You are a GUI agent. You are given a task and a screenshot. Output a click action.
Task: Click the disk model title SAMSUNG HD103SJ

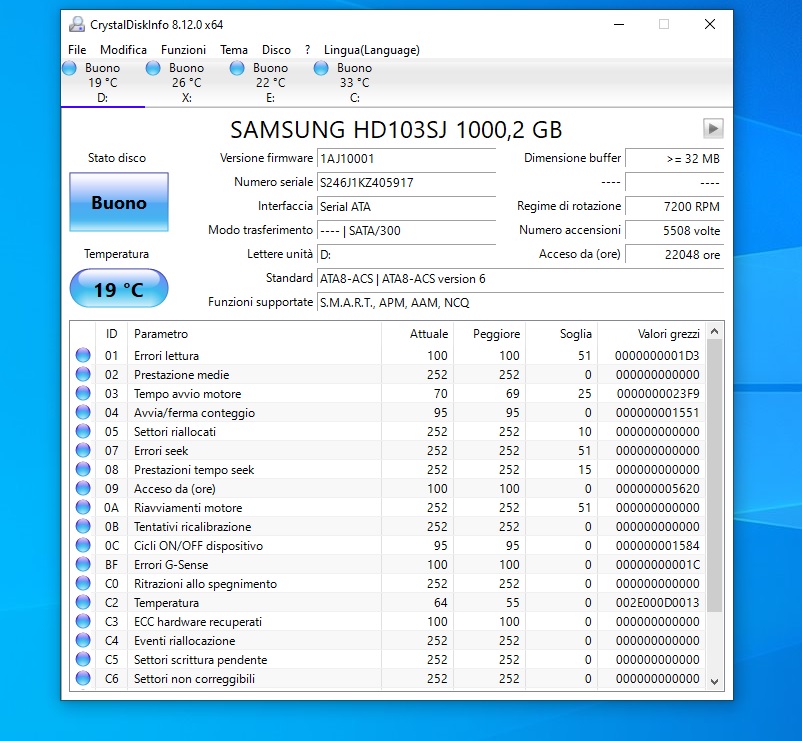pyautogui.click(x=396, y=129)
